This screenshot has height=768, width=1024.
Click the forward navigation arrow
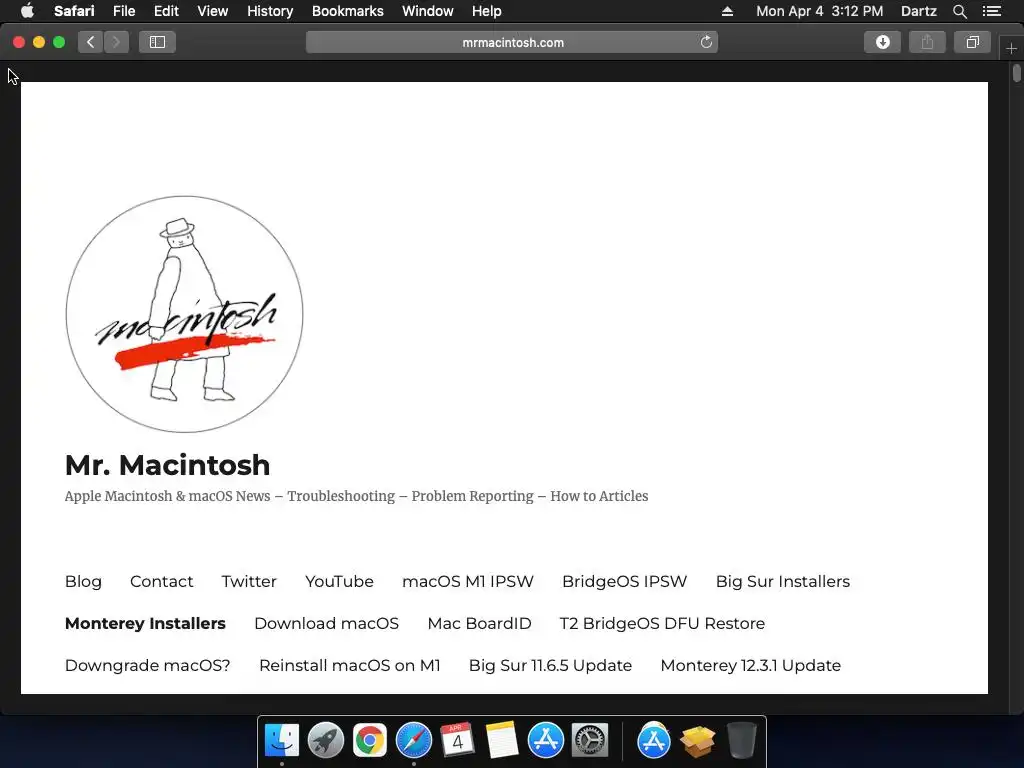(116, 42)
